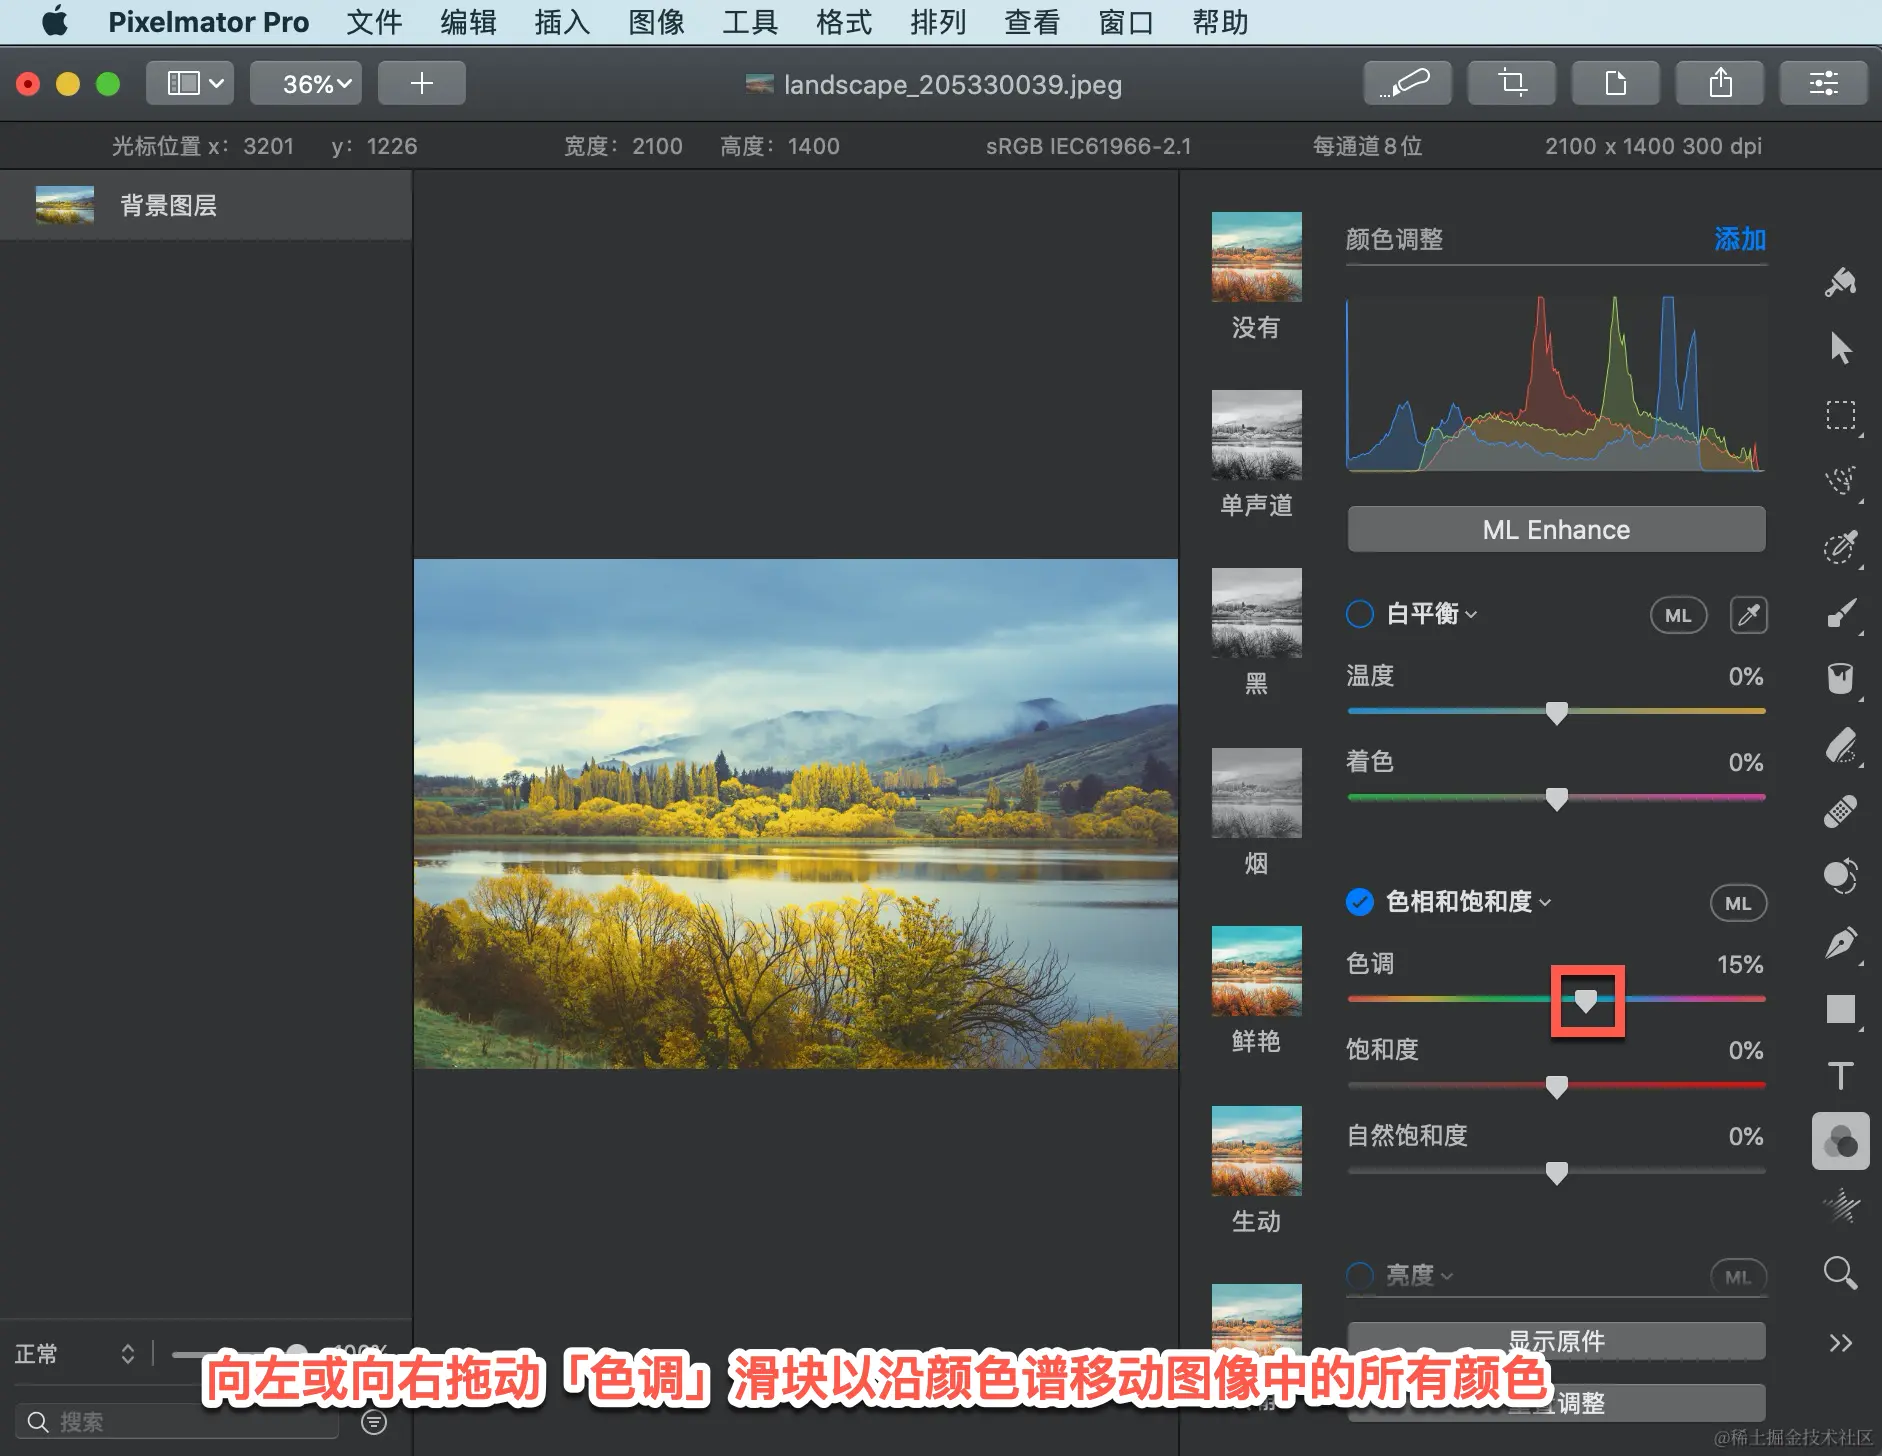Enable the 白平衡 adjustment checkbox
This screenshot has width=1882, height=1456.
(x=1360, y=614)
